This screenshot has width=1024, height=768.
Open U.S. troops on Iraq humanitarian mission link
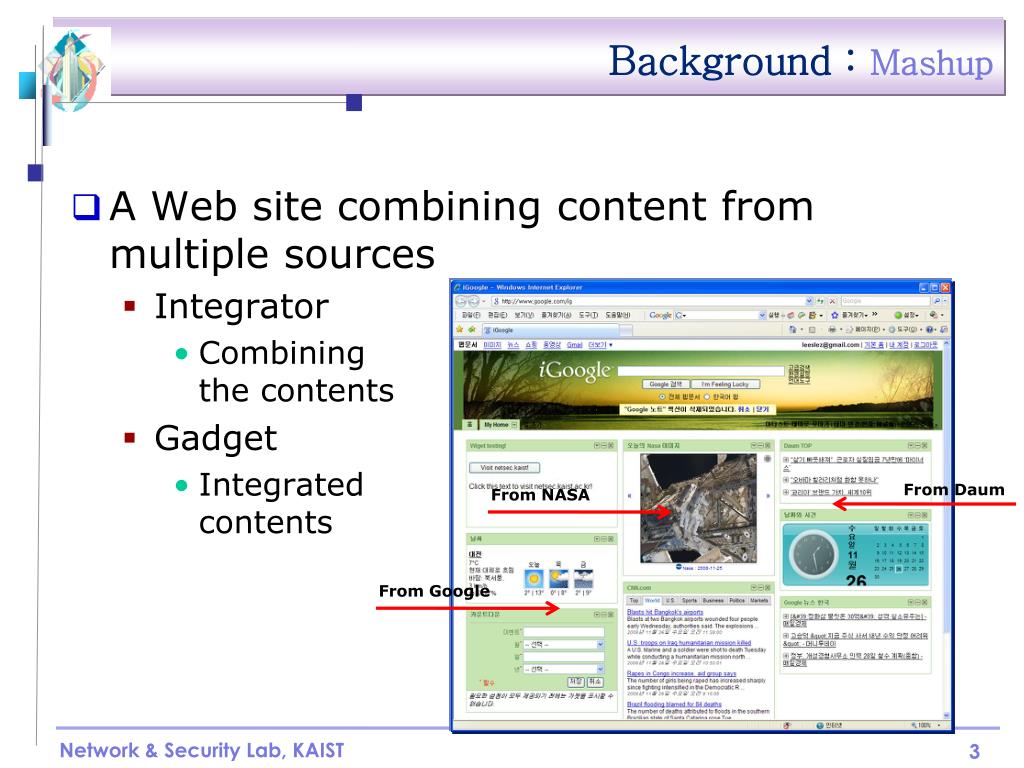point(688,643)
